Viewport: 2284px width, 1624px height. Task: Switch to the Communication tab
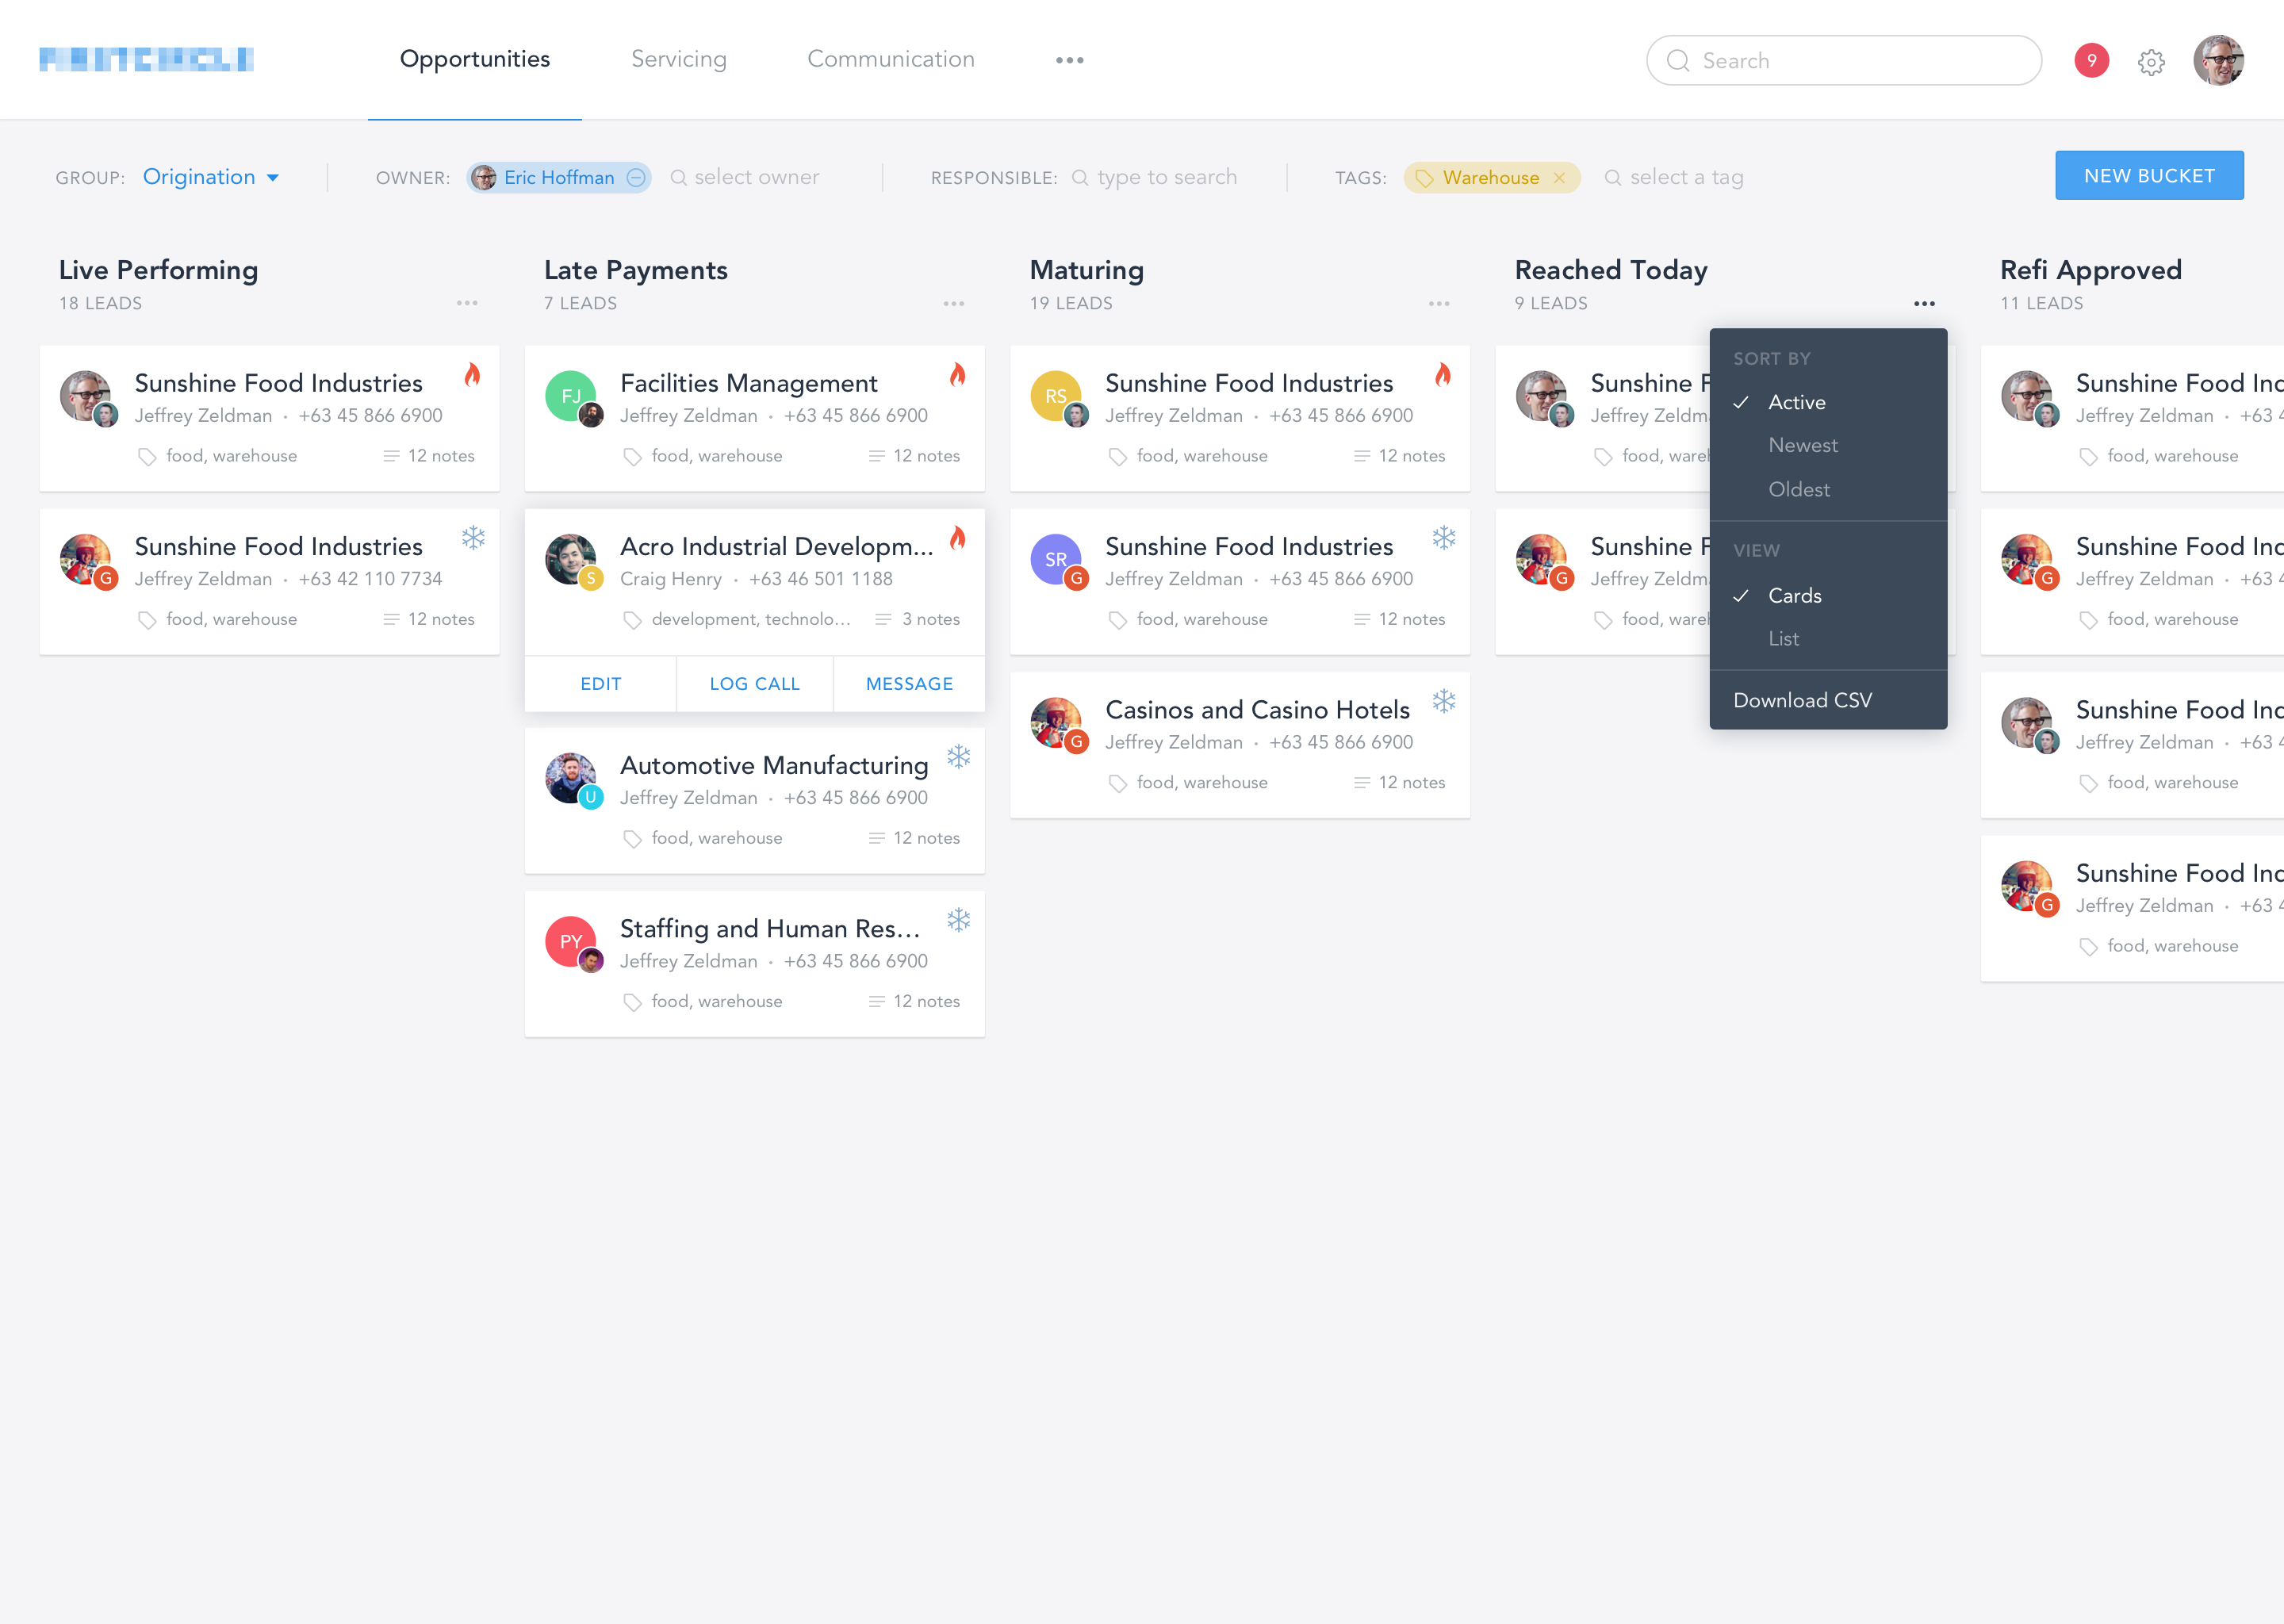(x=889, y=58)
